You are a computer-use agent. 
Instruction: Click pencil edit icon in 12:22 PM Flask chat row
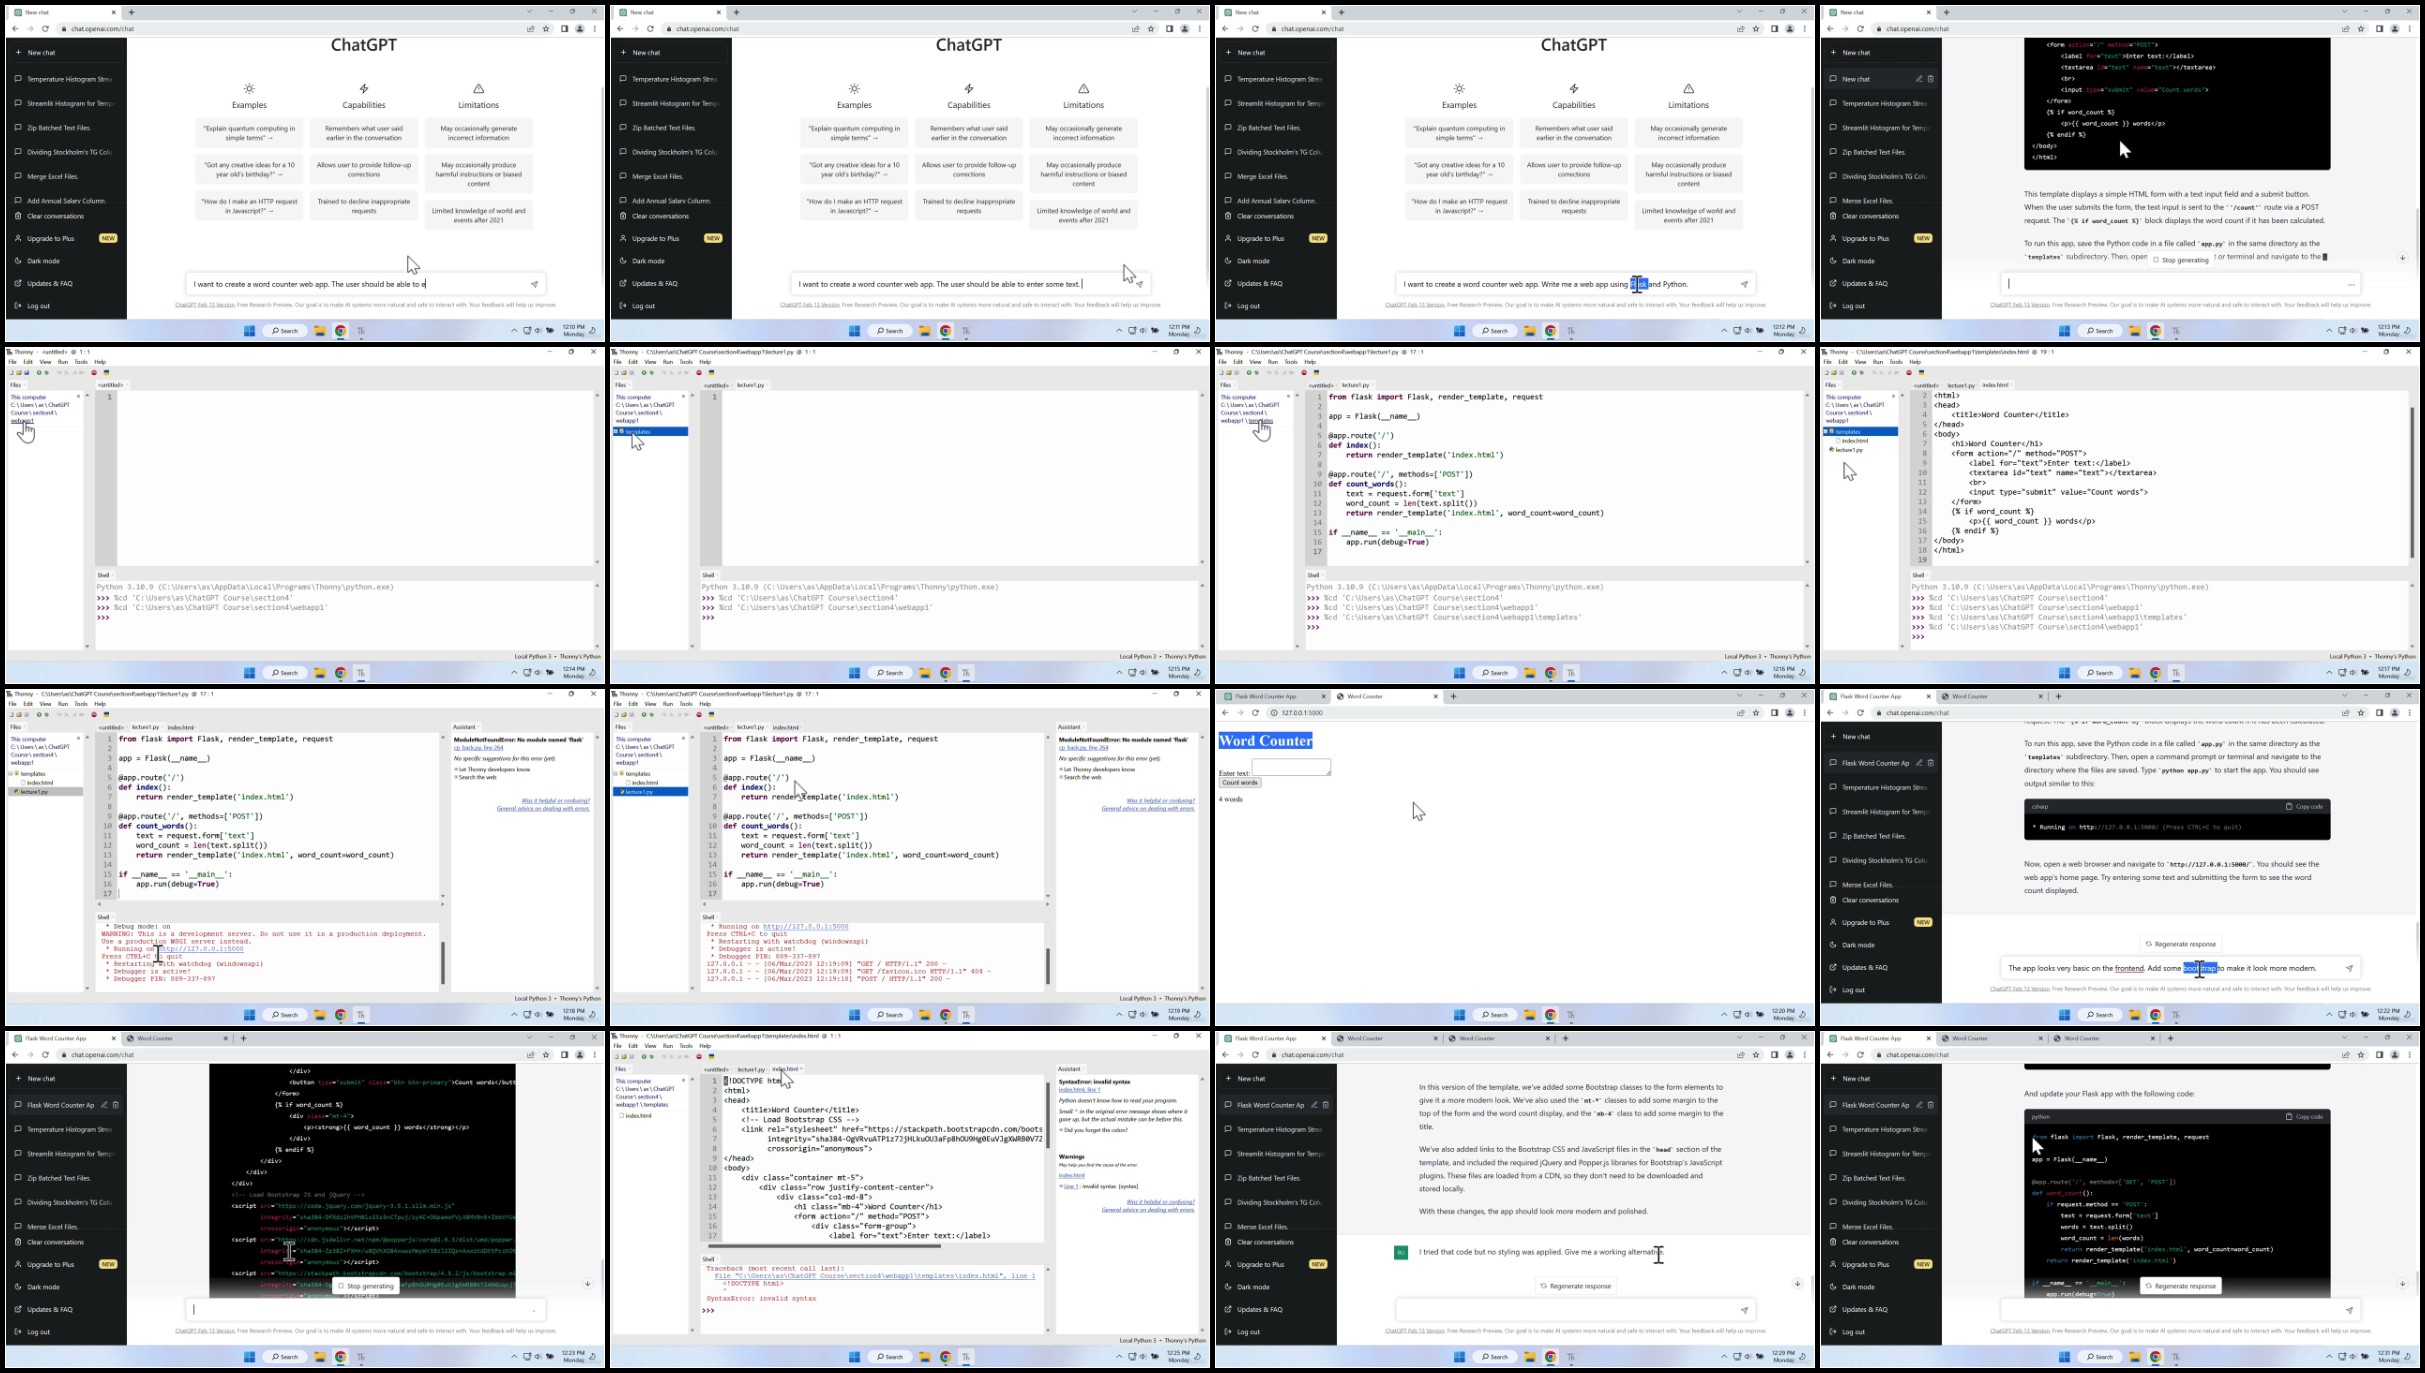click(1919, 763)
